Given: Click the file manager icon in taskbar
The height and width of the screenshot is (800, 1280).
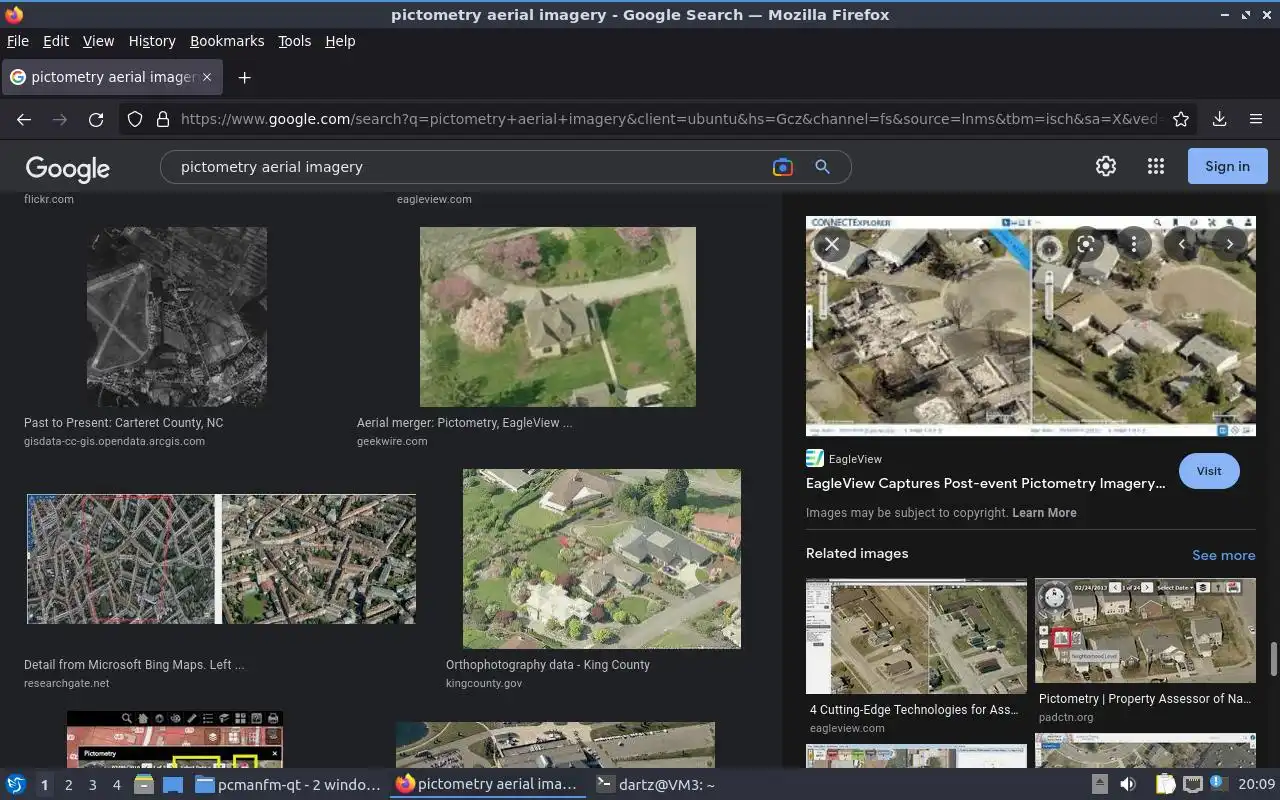Looking at the screenshot, I should (x=144, y=785).
